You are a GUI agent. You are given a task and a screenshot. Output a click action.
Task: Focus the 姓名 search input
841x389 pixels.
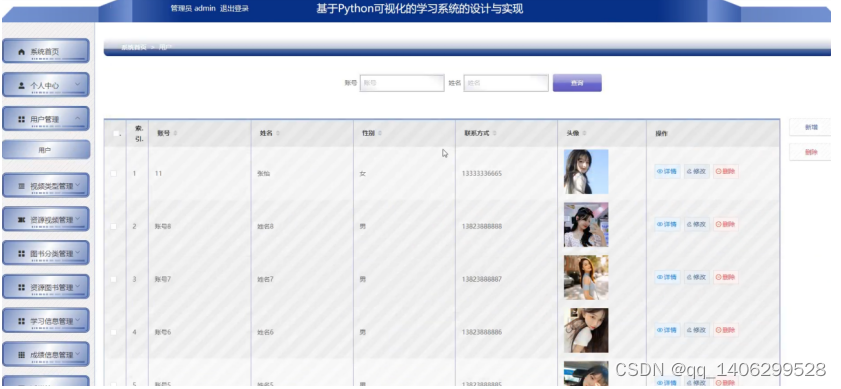click(x=506, y=83)
